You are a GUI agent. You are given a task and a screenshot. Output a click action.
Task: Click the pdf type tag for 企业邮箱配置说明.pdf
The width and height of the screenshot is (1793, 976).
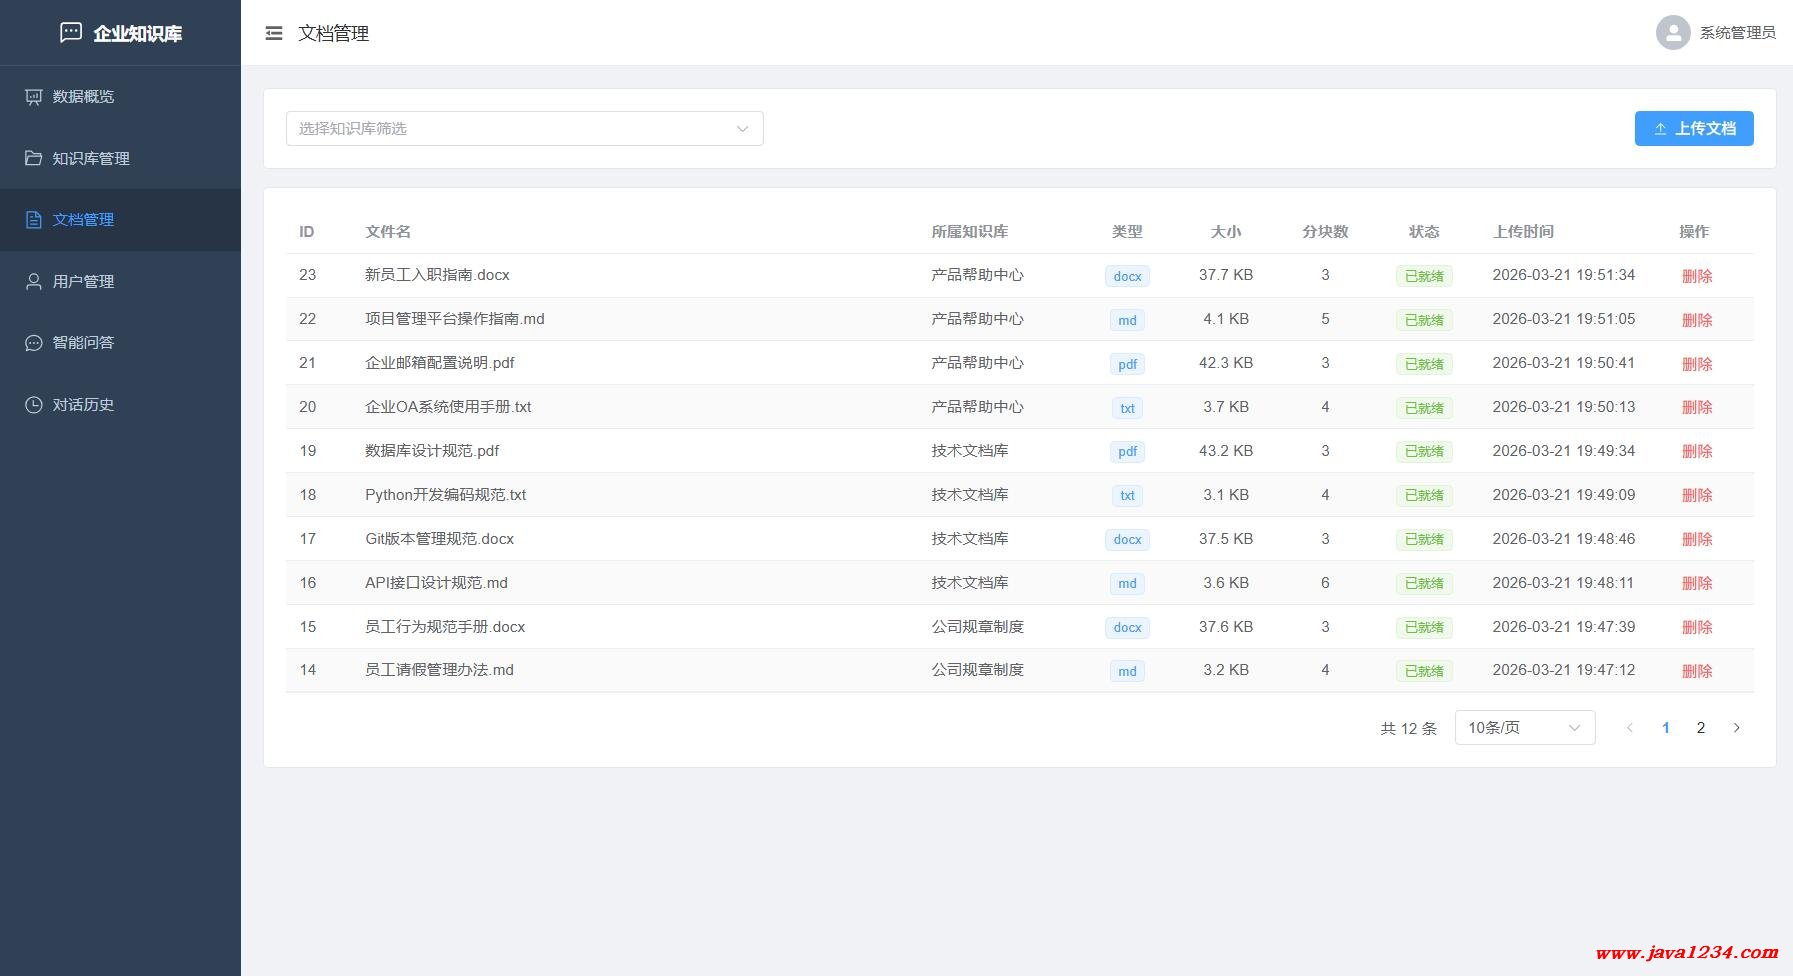tap(1127, 364)
